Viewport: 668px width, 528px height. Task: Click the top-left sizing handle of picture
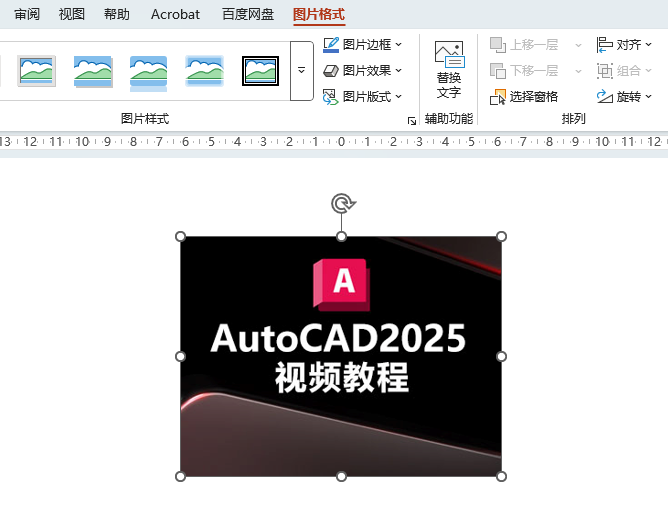click(181, 237)
